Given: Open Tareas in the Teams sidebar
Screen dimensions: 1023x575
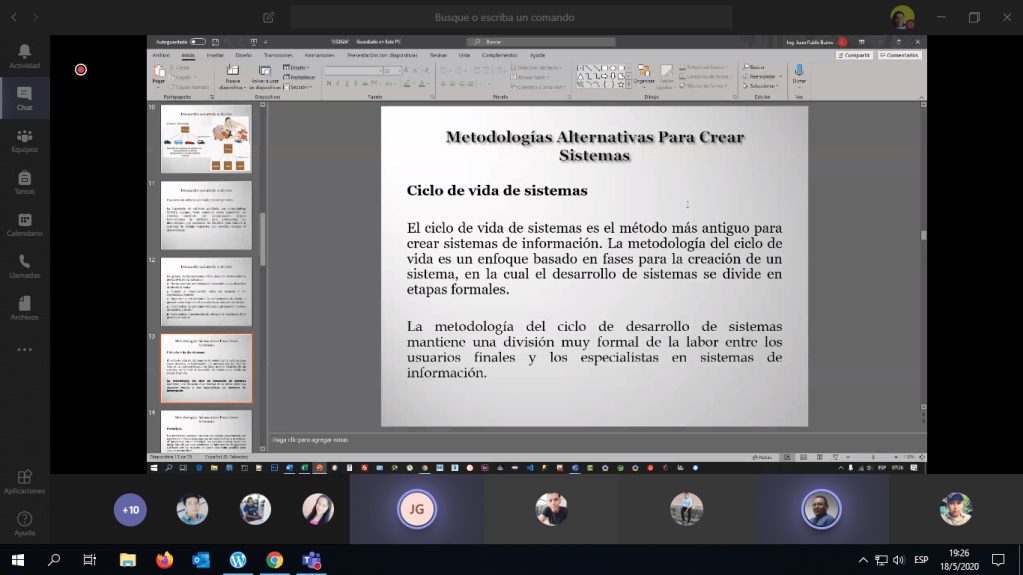Looking at the screenshot, I should 24,183.
